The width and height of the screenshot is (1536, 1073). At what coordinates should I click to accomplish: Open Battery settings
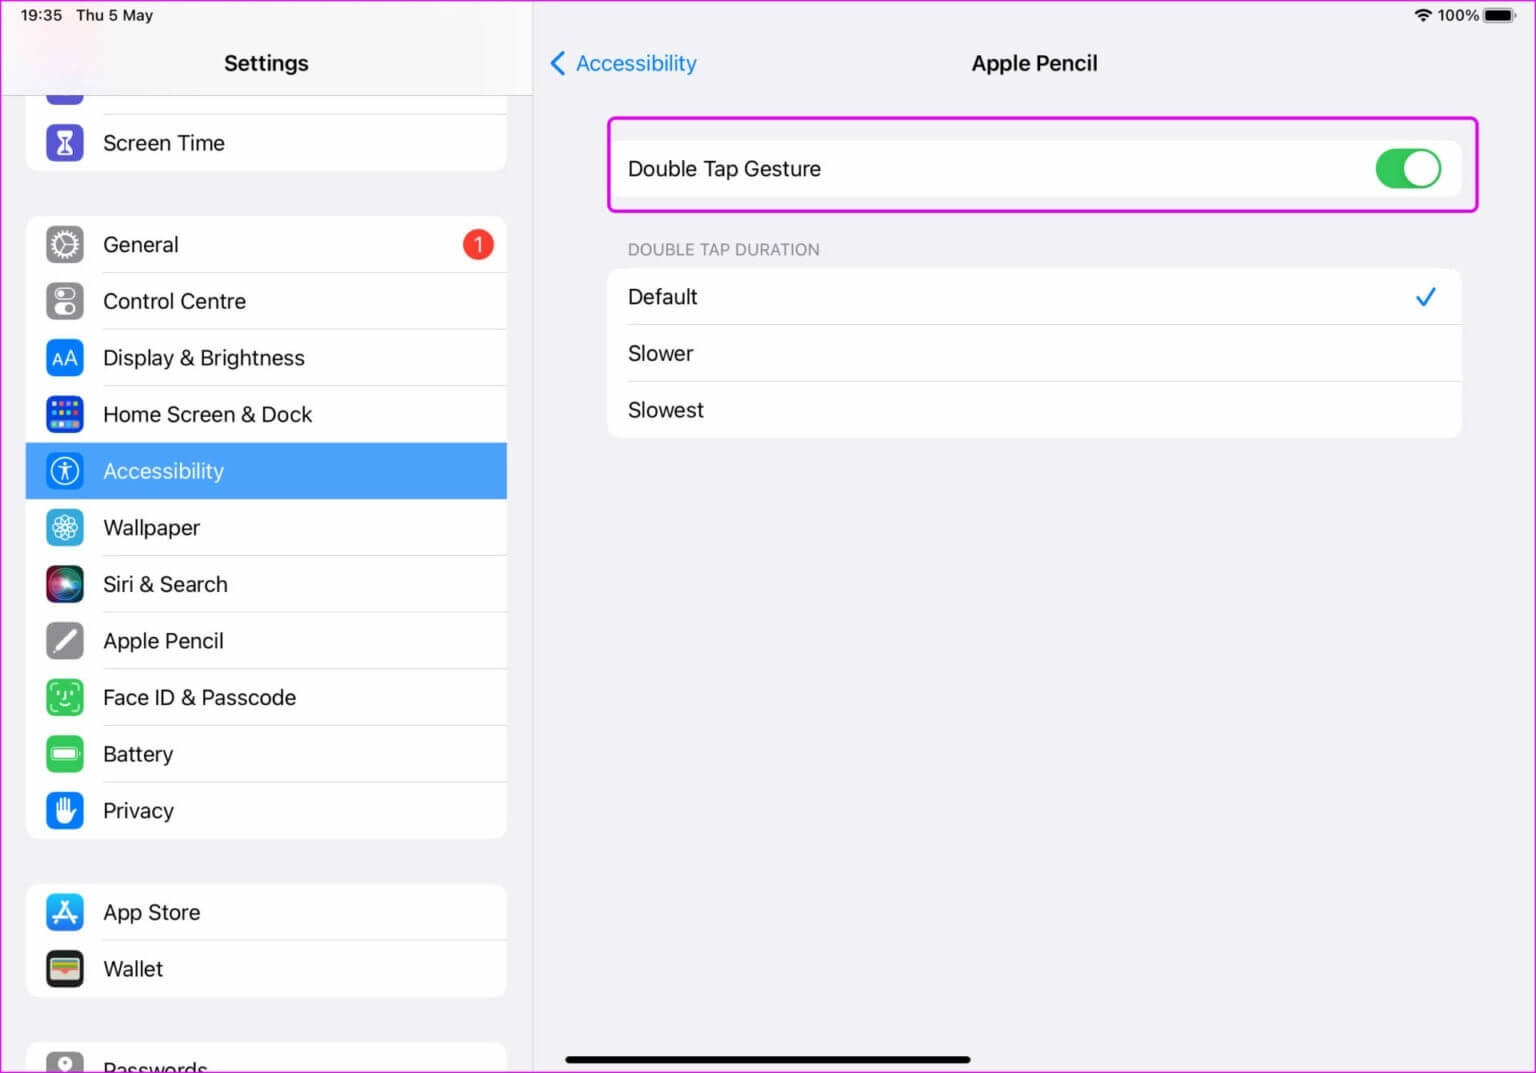pos(266,754)
